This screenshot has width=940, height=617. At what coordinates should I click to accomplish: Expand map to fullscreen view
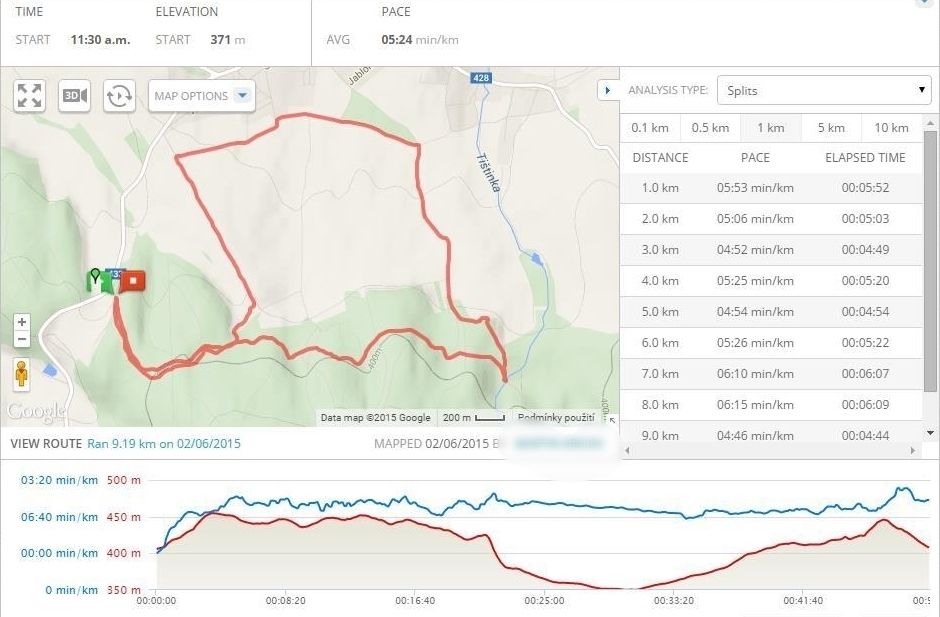click(x=30, y=96)
